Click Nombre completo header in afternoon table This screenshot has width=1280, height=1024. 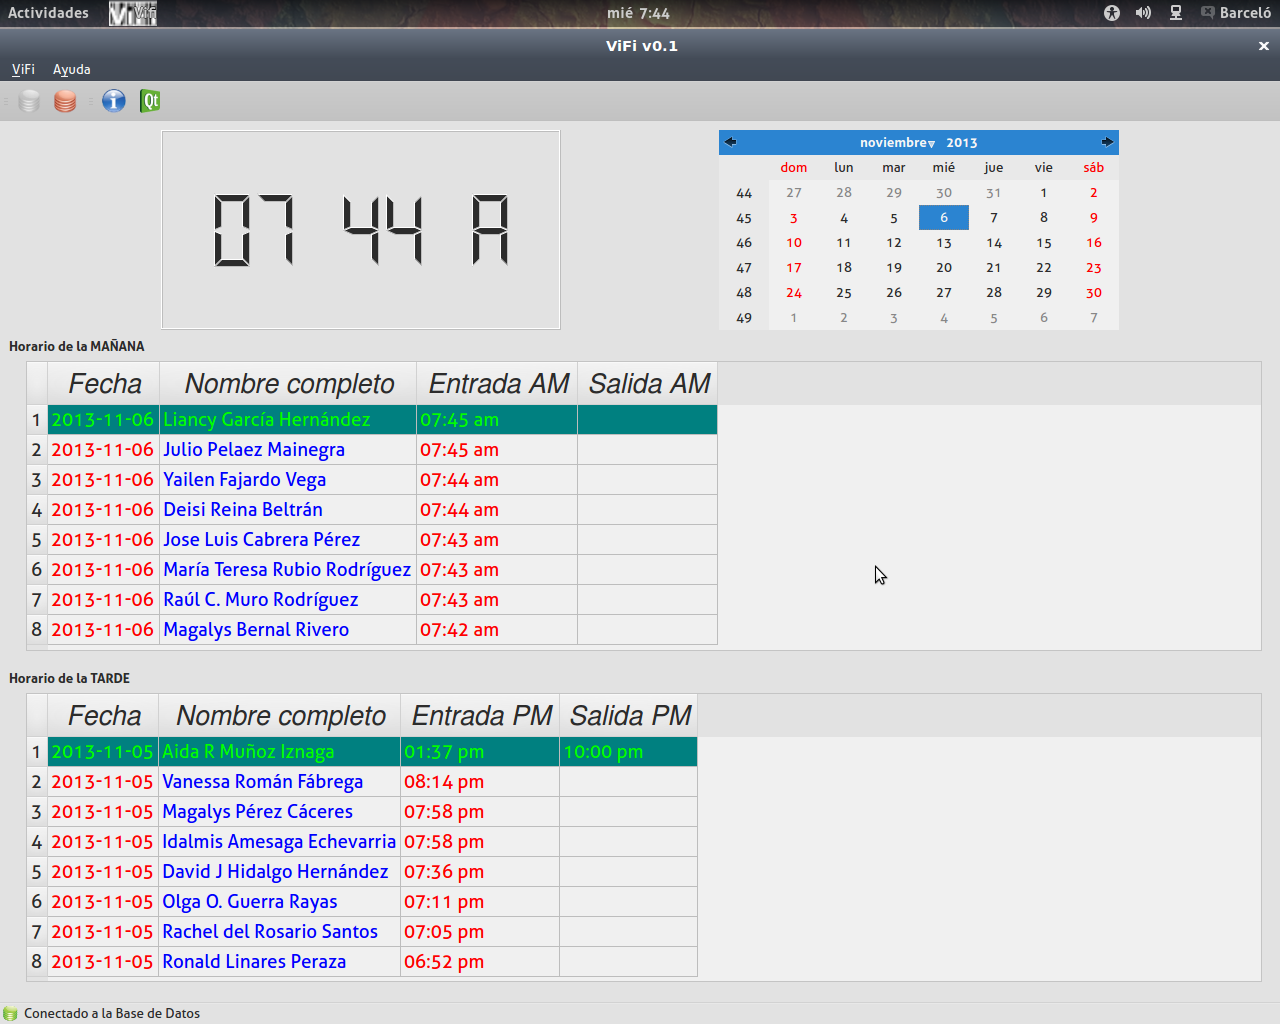(x=280, y=716)
